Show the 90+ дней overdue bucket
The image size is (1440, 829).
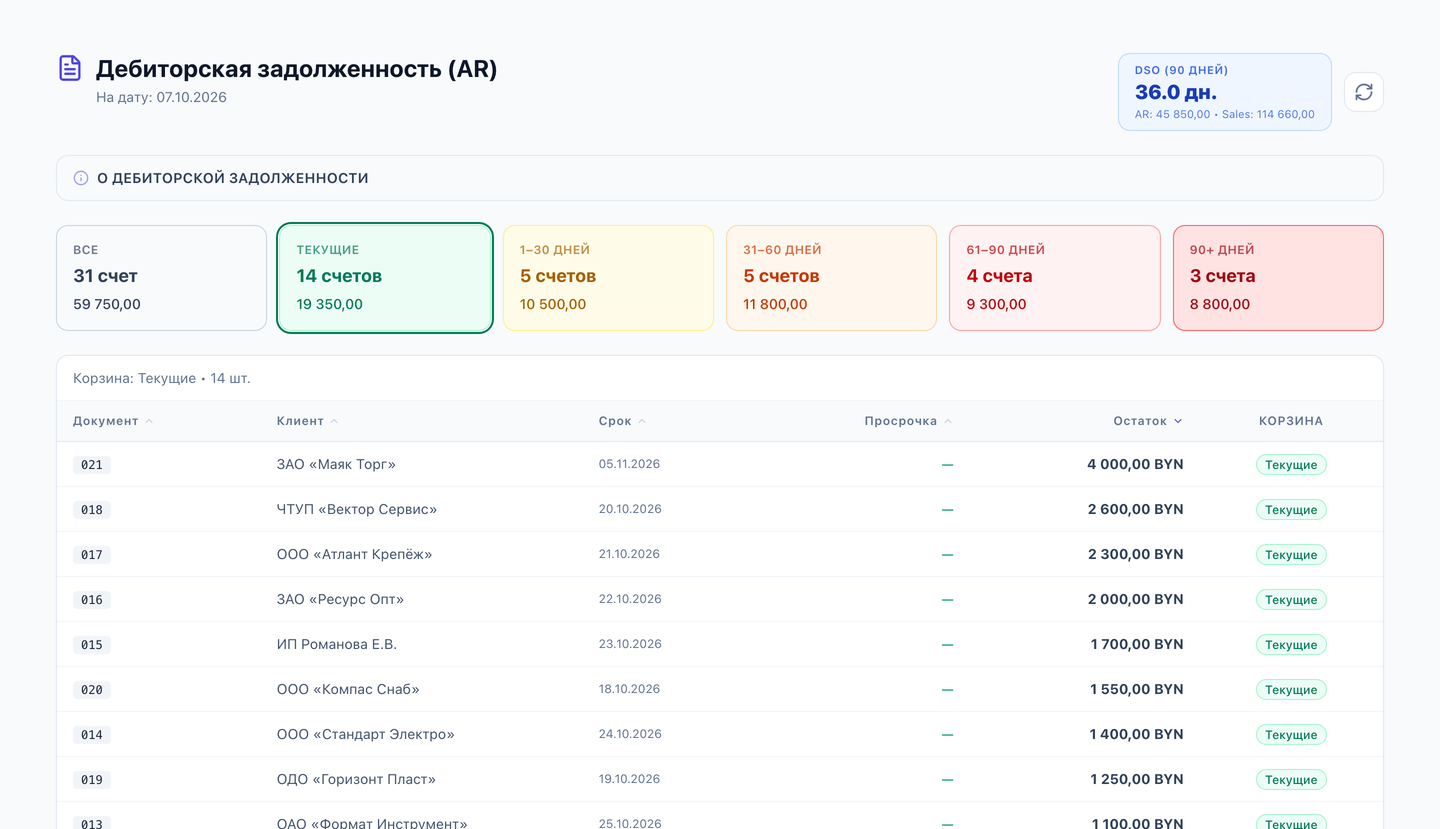click(1278, 278)
